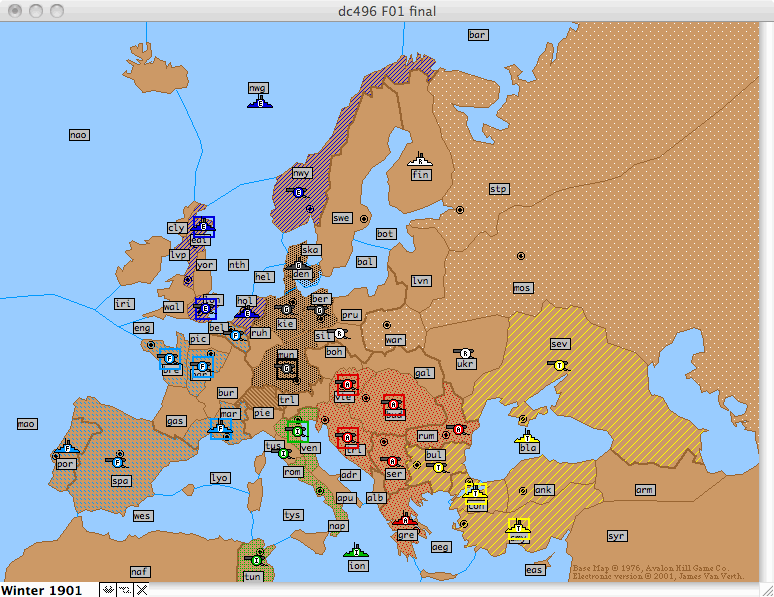The image size is (774, 597).
Task: Select the boxed German army in mun
Action: click(287, 368)
